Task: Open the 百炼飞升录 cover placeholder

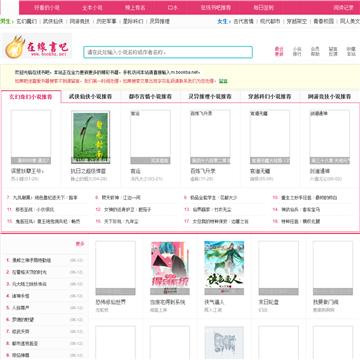Action: (x=210, y=137)
